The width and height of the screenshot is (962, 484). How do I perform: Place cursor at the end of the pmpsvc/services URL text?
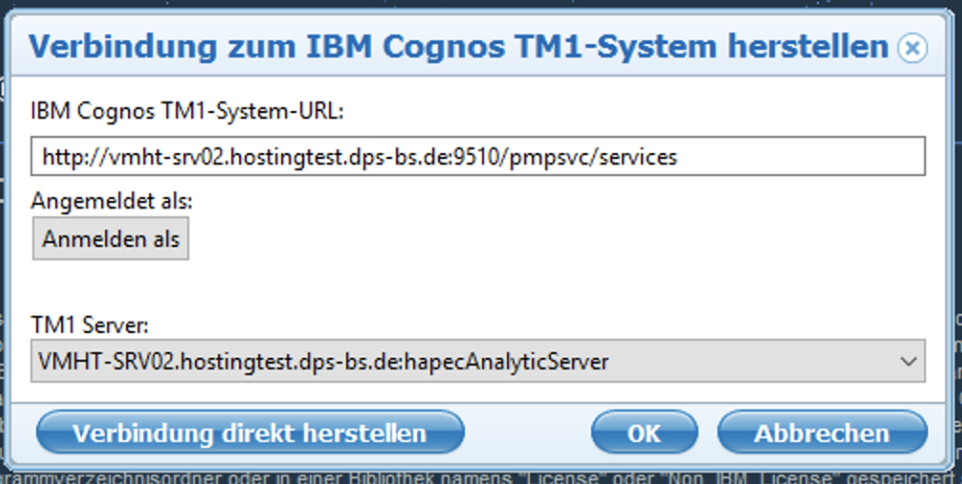coord(680,157)
